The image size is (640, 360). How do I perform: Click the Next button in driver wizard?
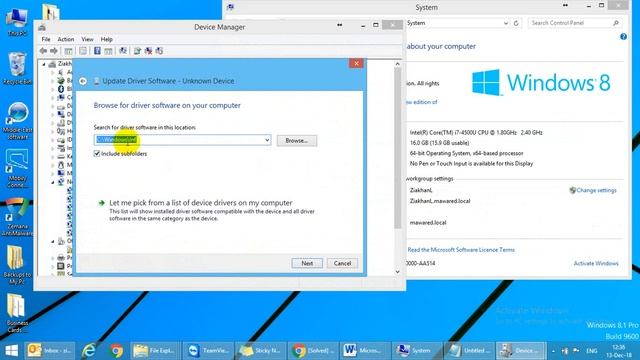pyautogui.click(x=307, y=263)
